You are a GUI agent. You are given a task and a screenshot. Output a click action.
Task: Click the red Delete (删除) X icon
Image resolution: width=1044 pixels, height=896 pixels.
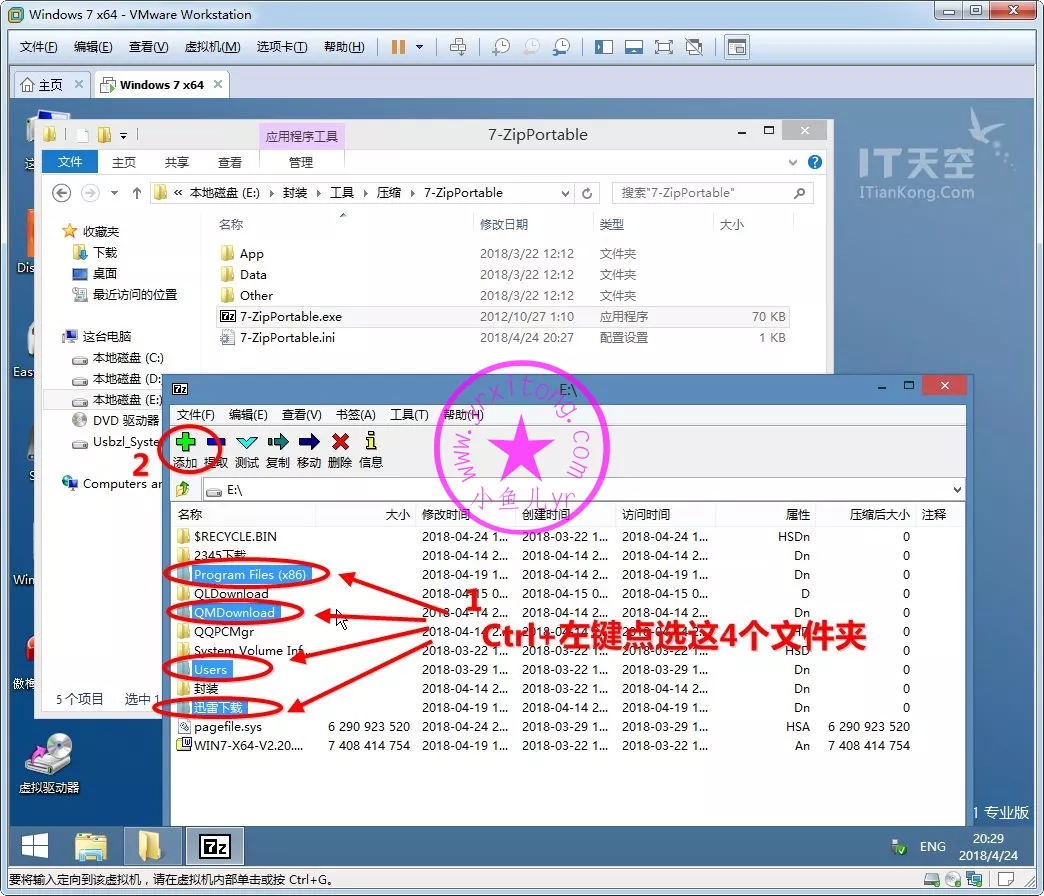tap(340, 443)
